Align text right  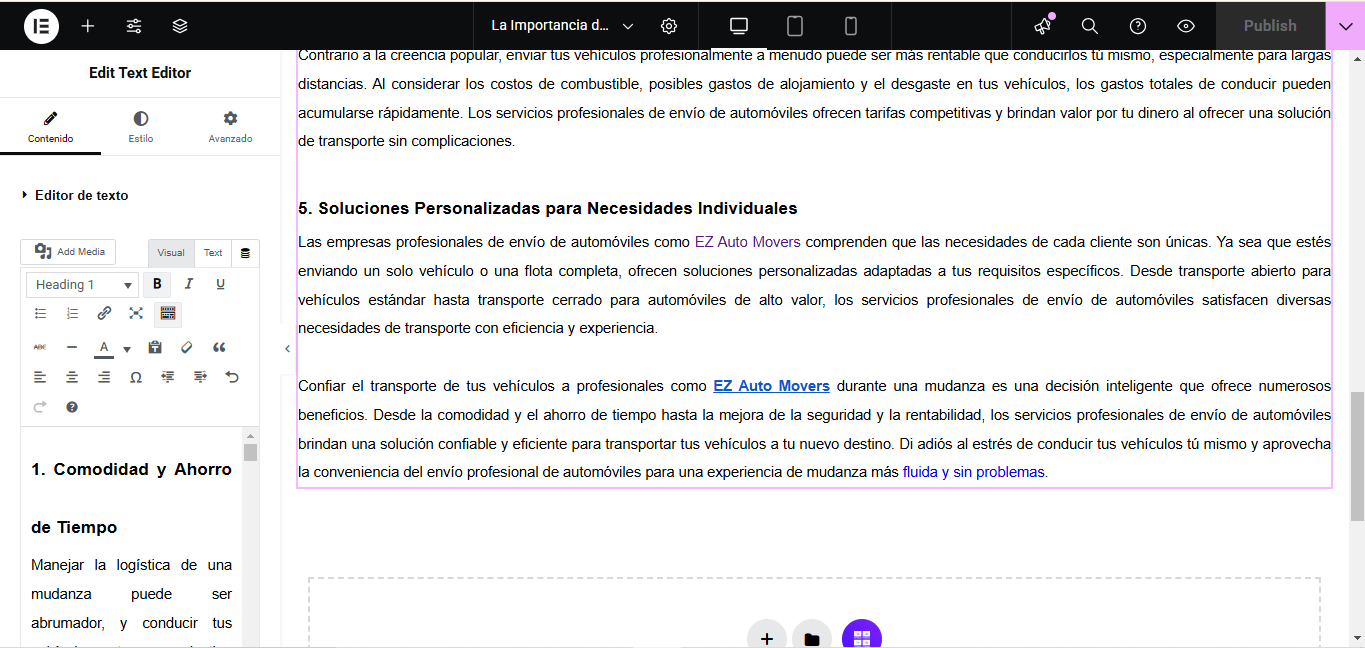pos(104,377)
